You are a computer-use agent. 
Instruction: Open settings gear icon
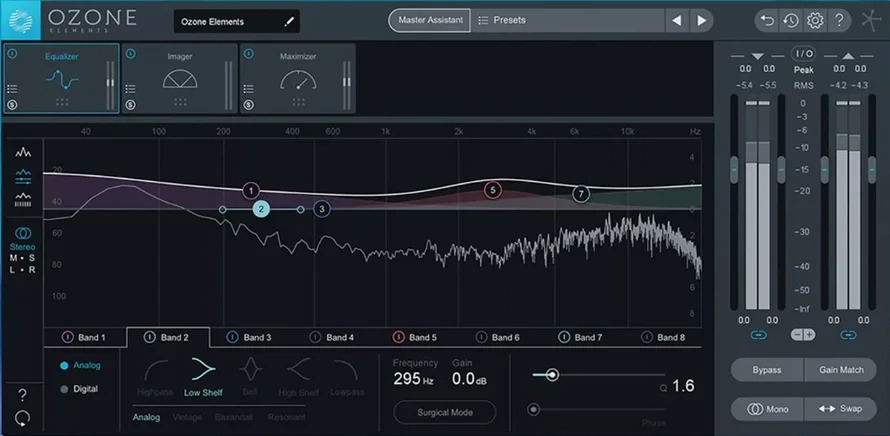[x=815, y=21]
